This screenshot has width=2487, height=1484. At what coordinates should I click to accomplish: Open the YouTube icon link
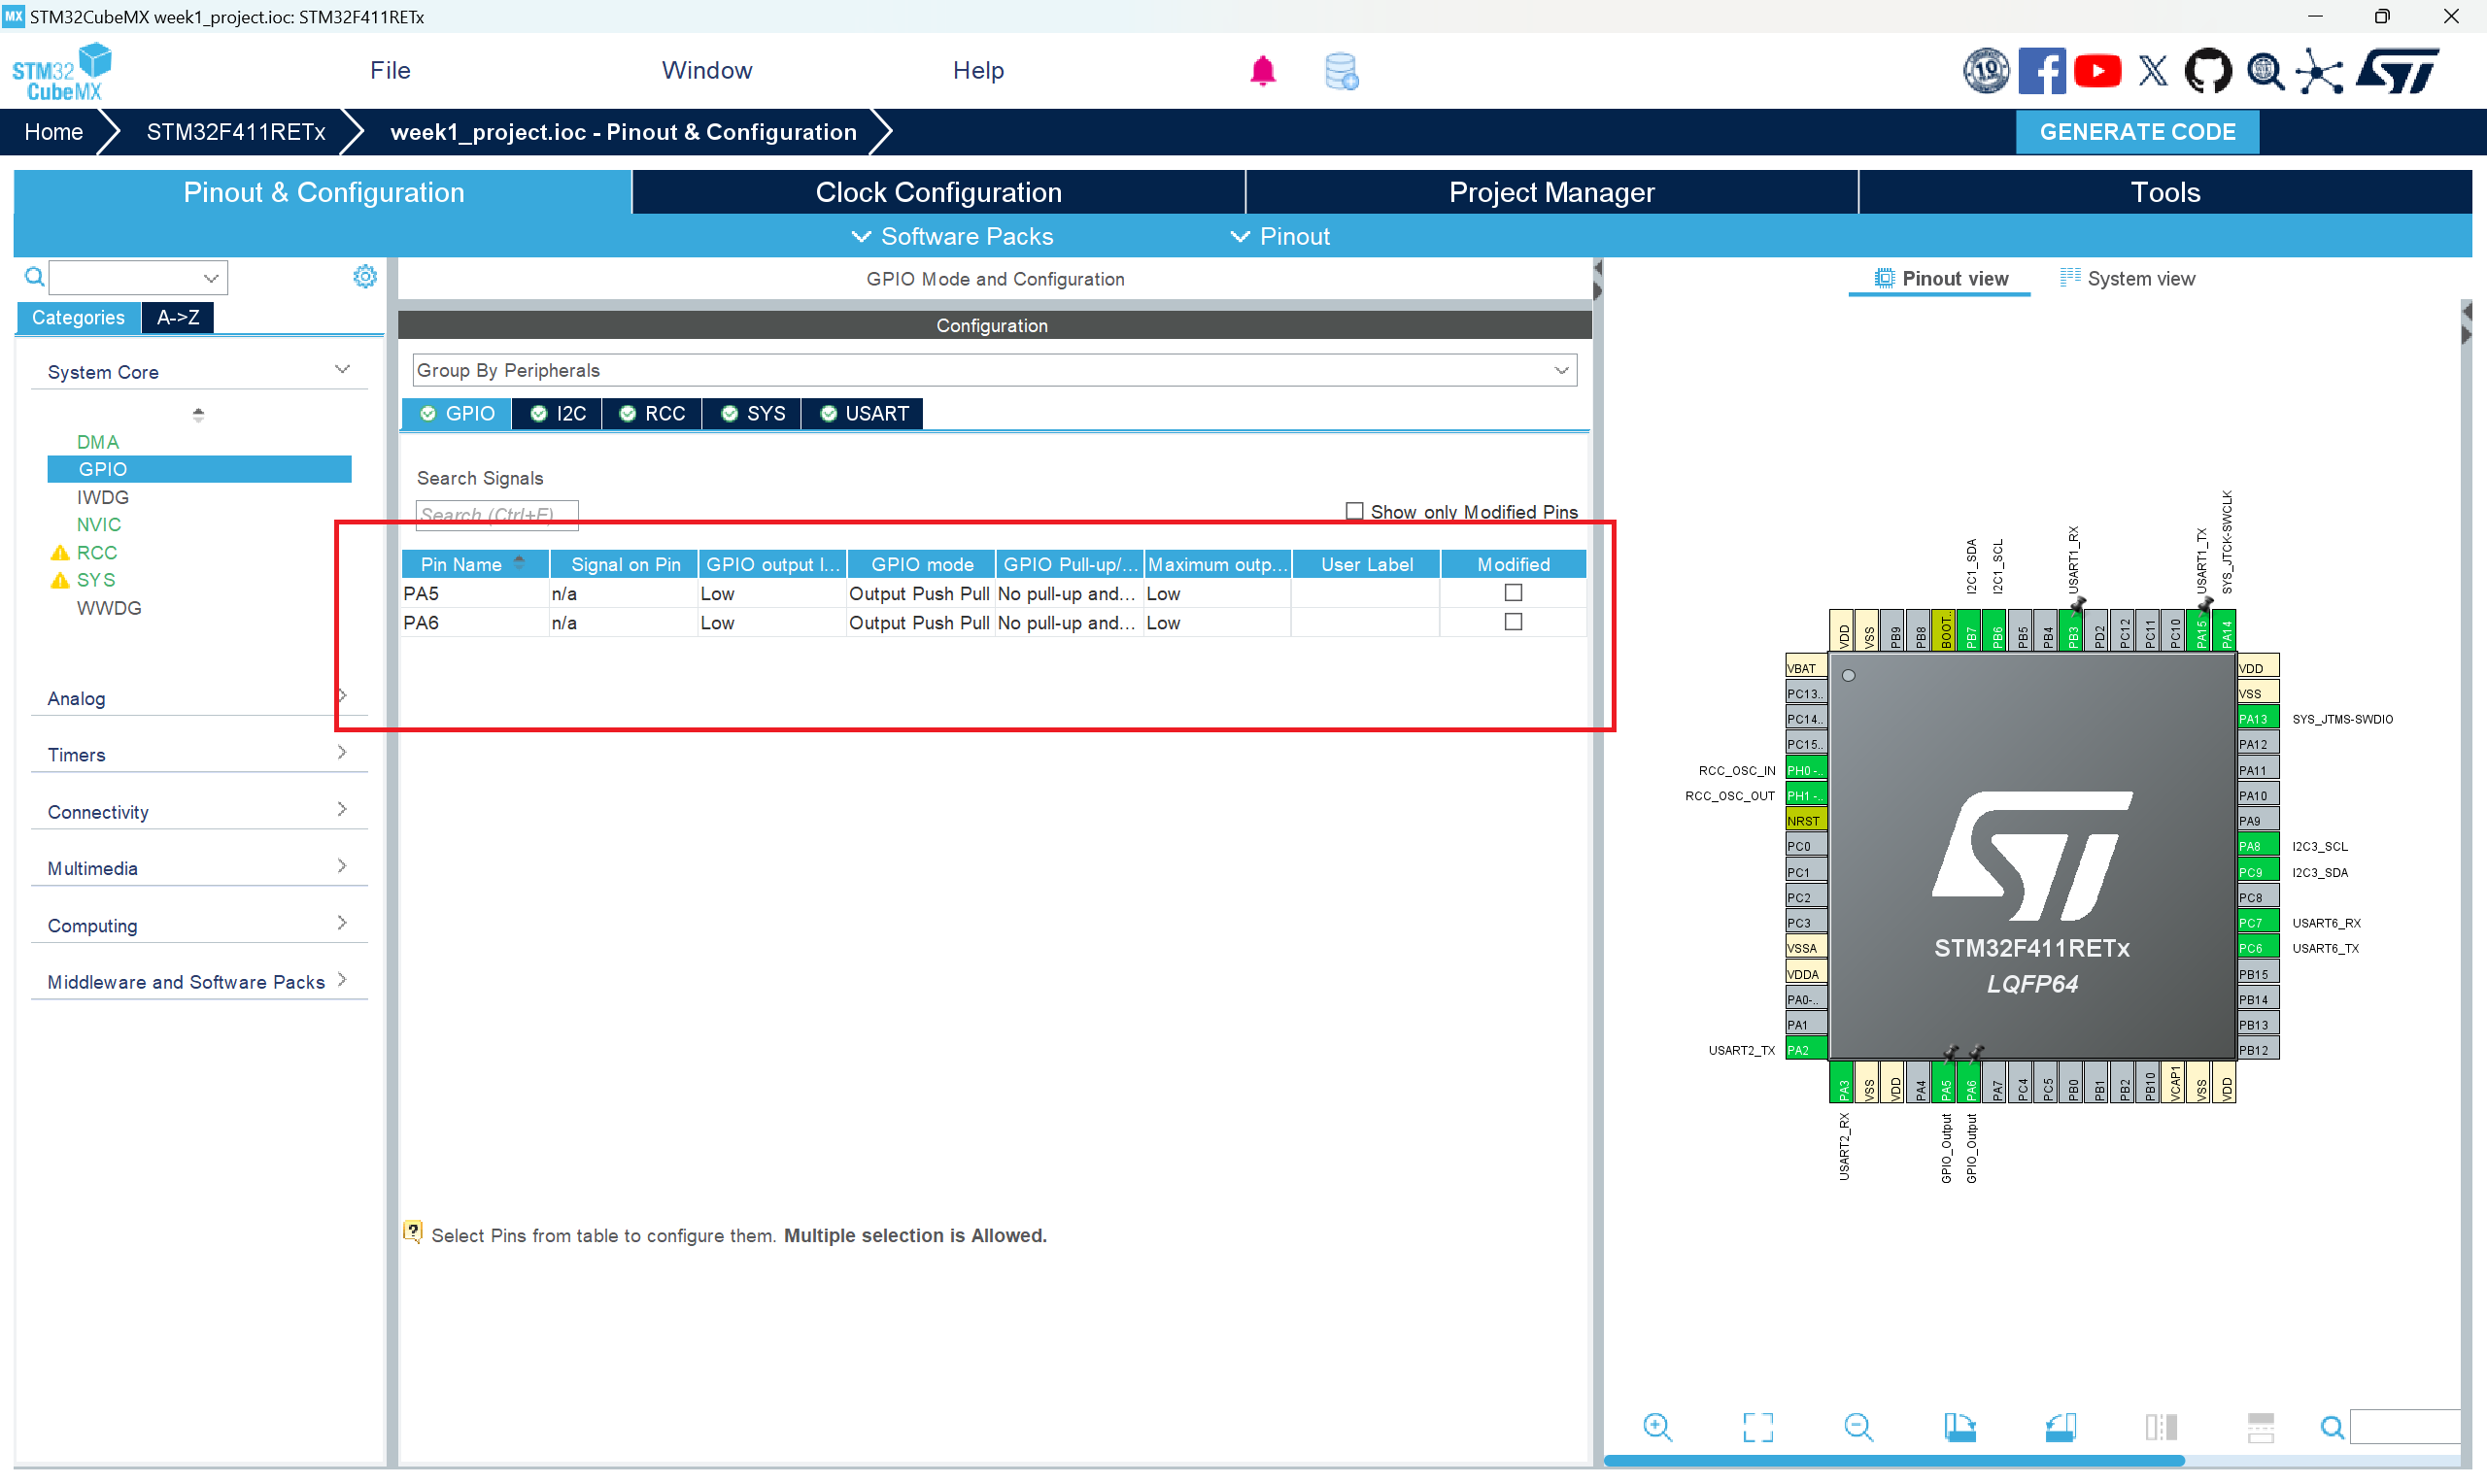click(x=2097, y=71)
